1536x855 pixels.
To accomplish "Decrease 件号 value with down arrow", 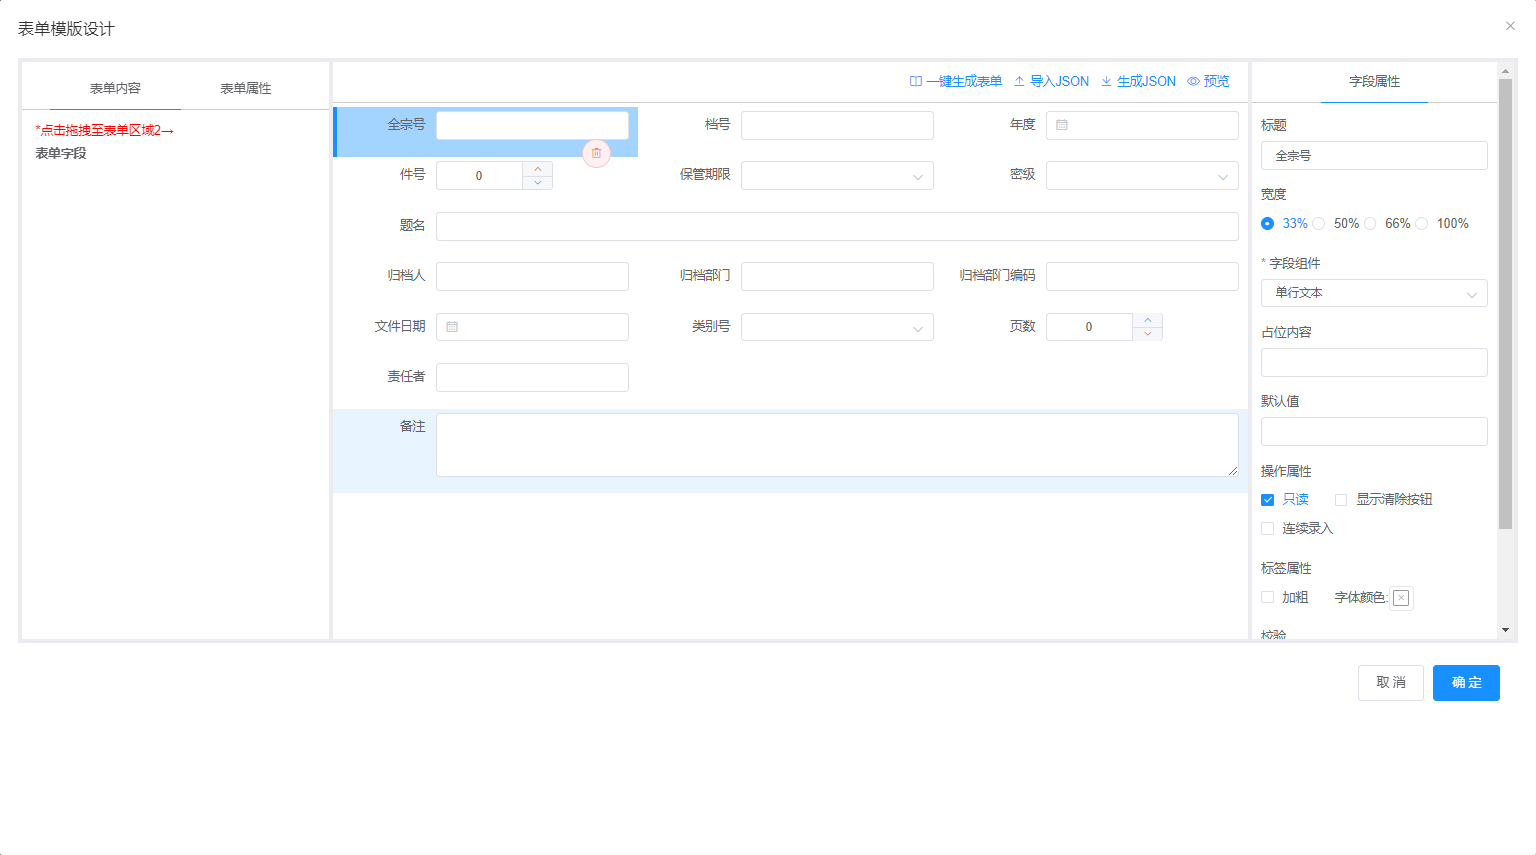I will (538, 183).
